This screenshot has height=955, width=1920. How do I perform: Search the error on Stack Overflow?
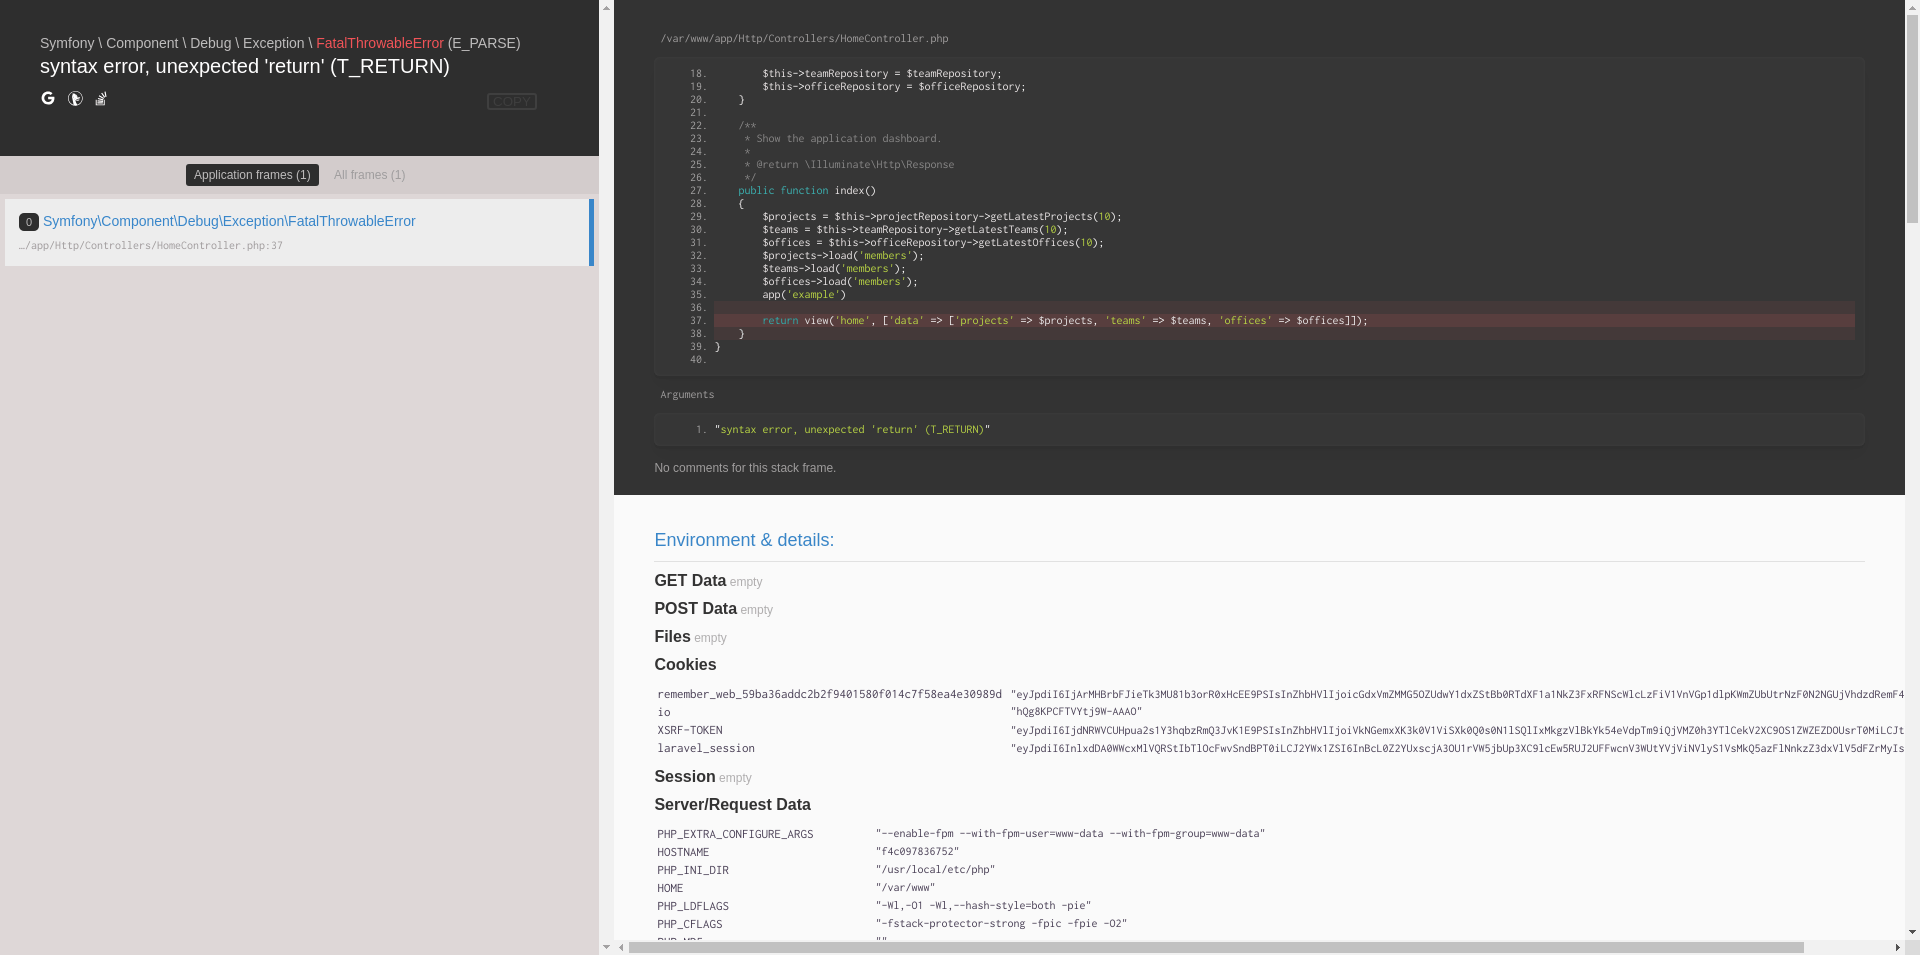[x=100, y=99]
